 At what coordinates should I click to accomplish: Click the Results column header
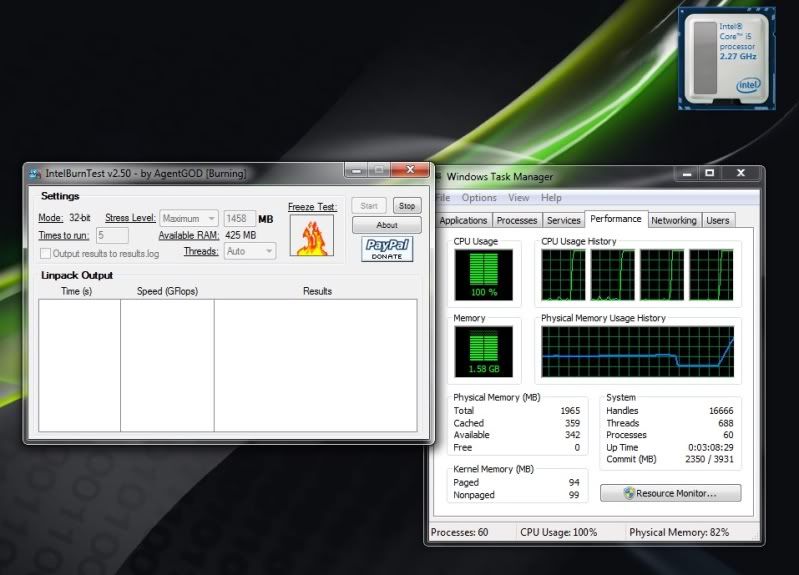[x=317, y=291]
